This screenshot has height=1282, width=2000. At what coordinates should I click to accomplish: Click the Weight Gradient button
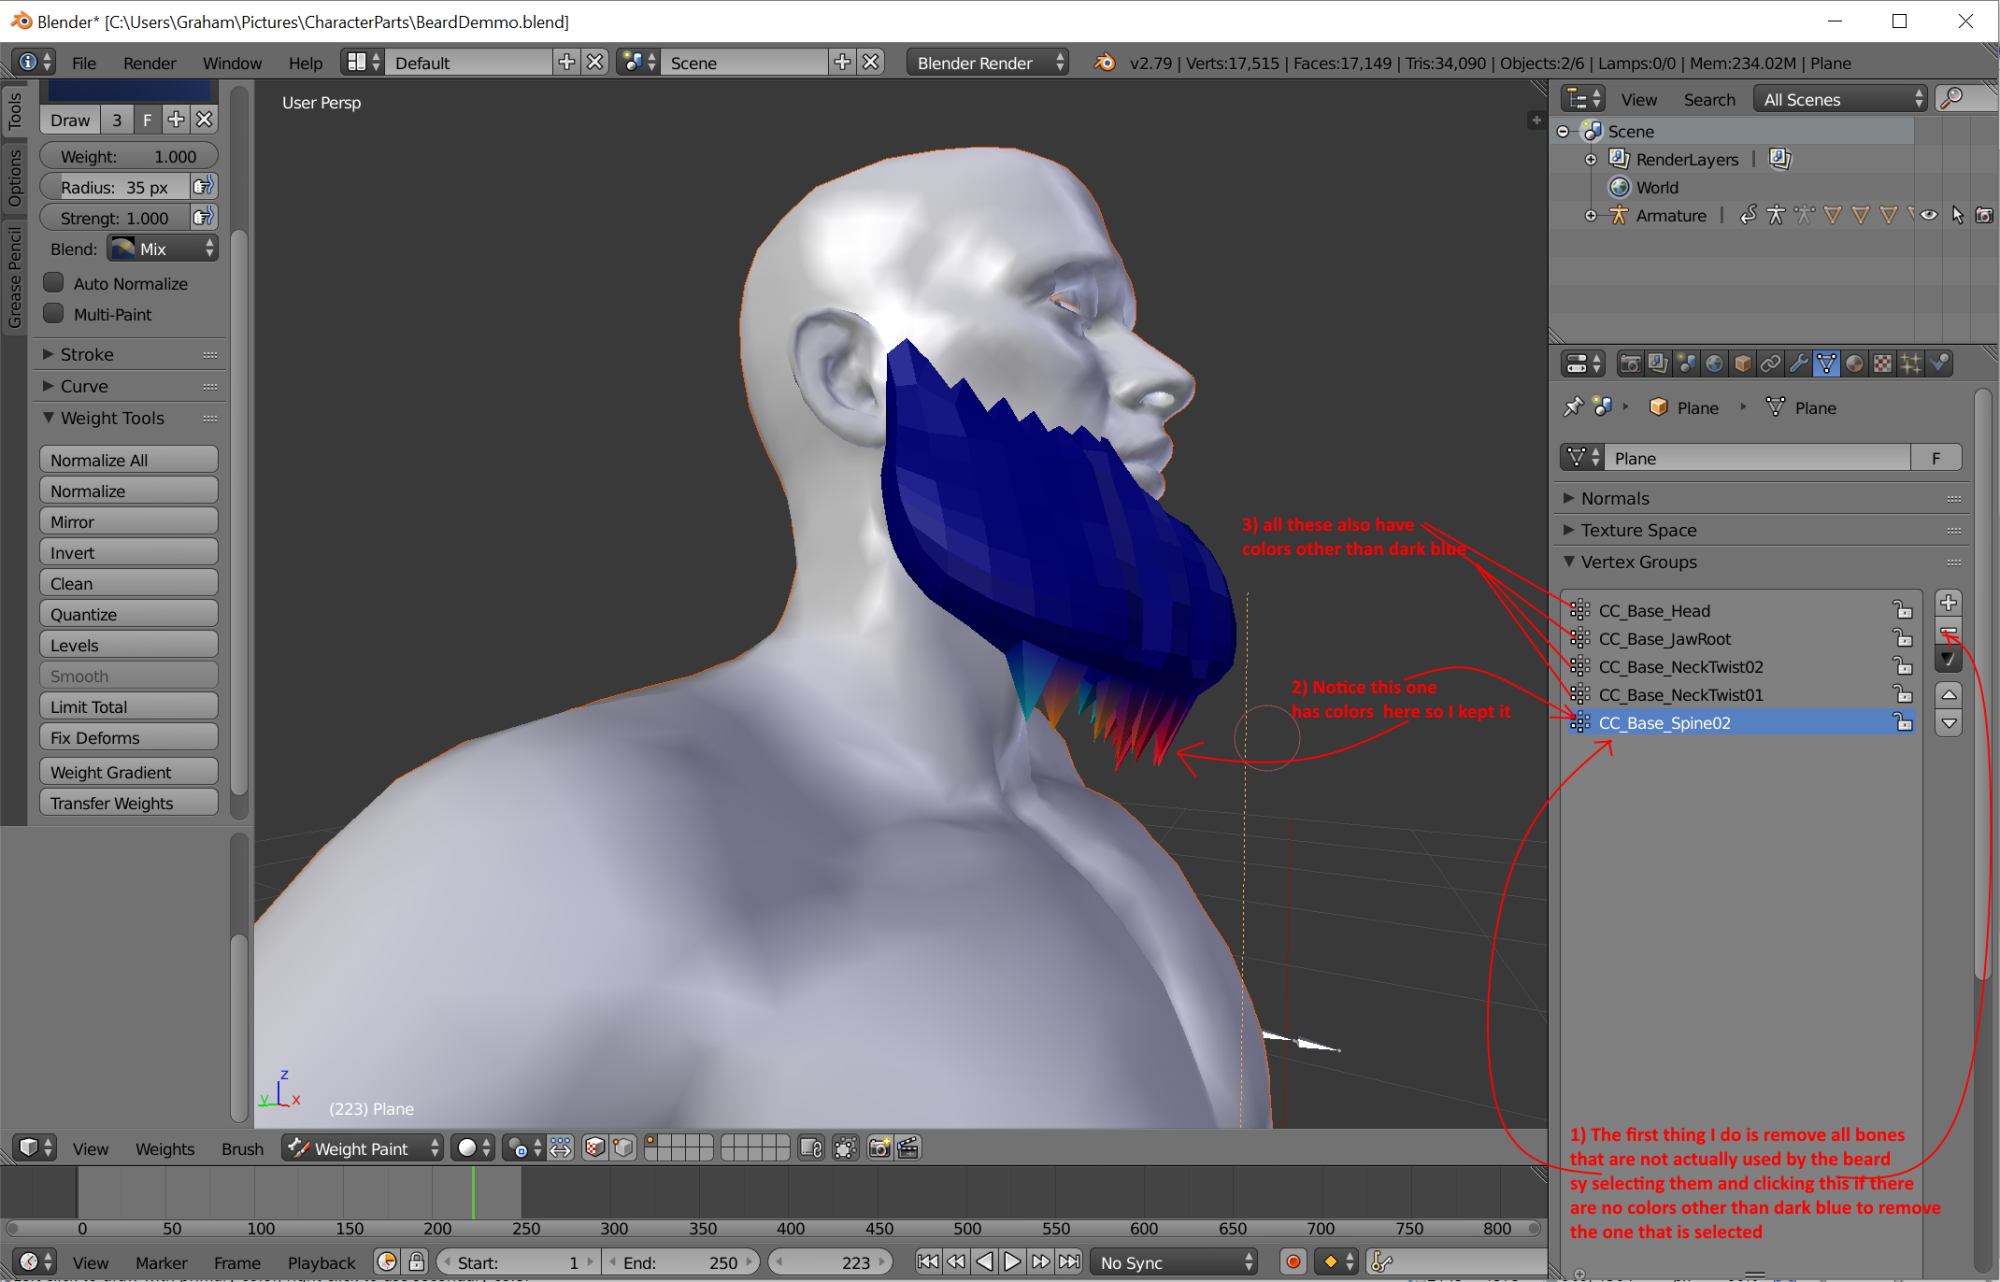click(129, 772)
